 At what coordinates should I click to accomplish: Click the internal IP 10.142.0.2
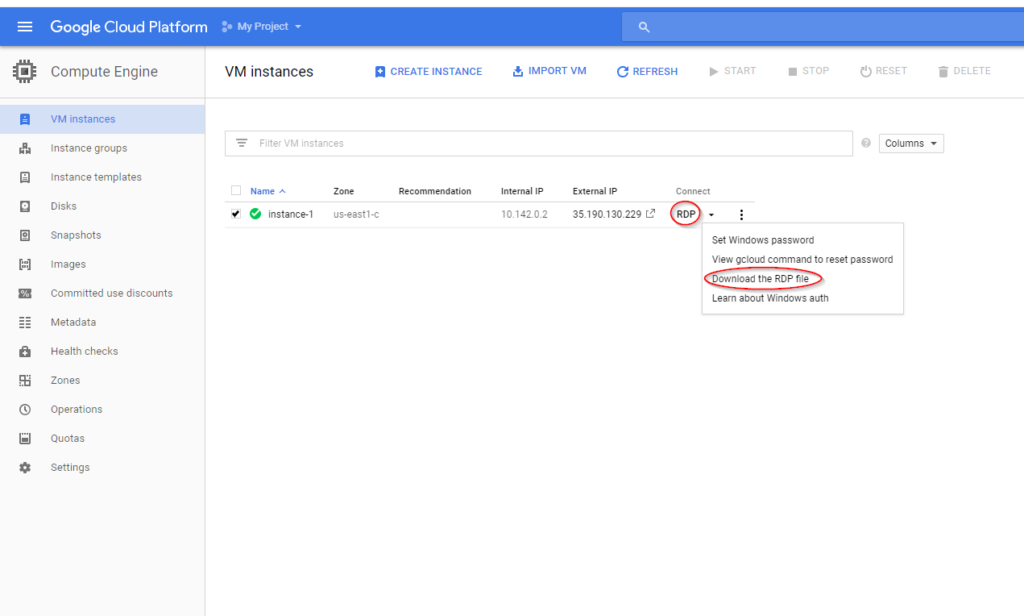pos(524,214)
